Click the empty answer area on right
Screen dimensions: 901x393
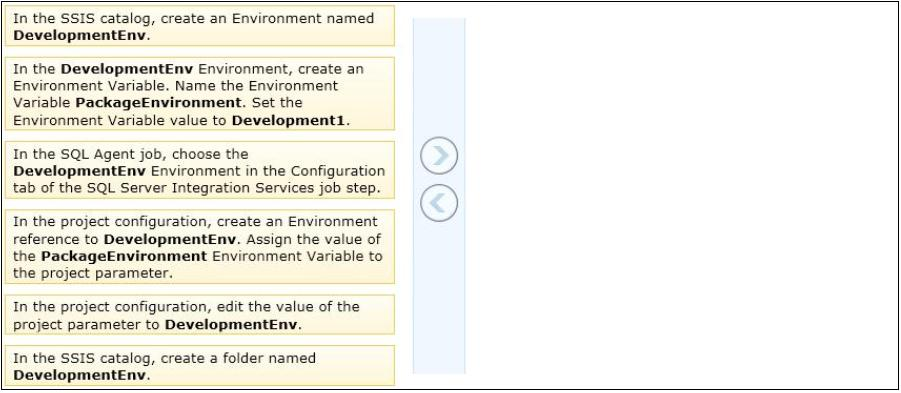[681, 195]
